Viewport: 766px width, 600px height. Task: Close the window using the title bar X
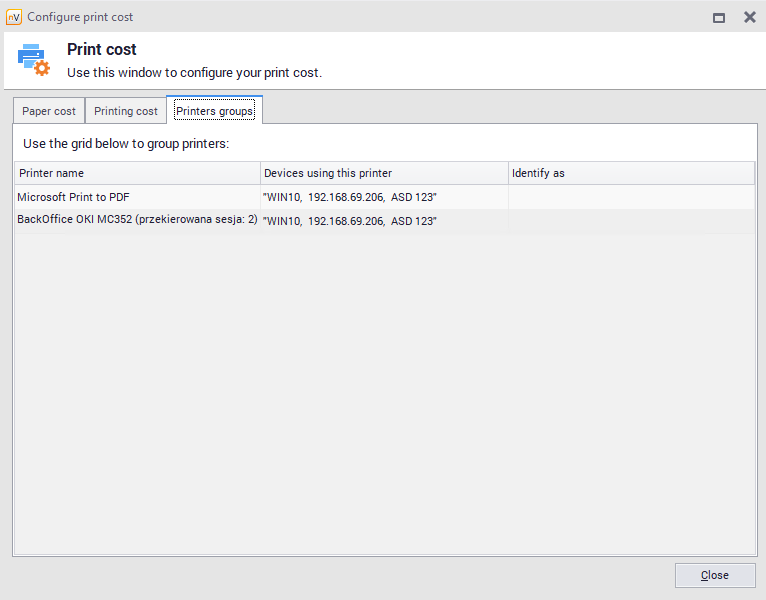coord(749,17)
